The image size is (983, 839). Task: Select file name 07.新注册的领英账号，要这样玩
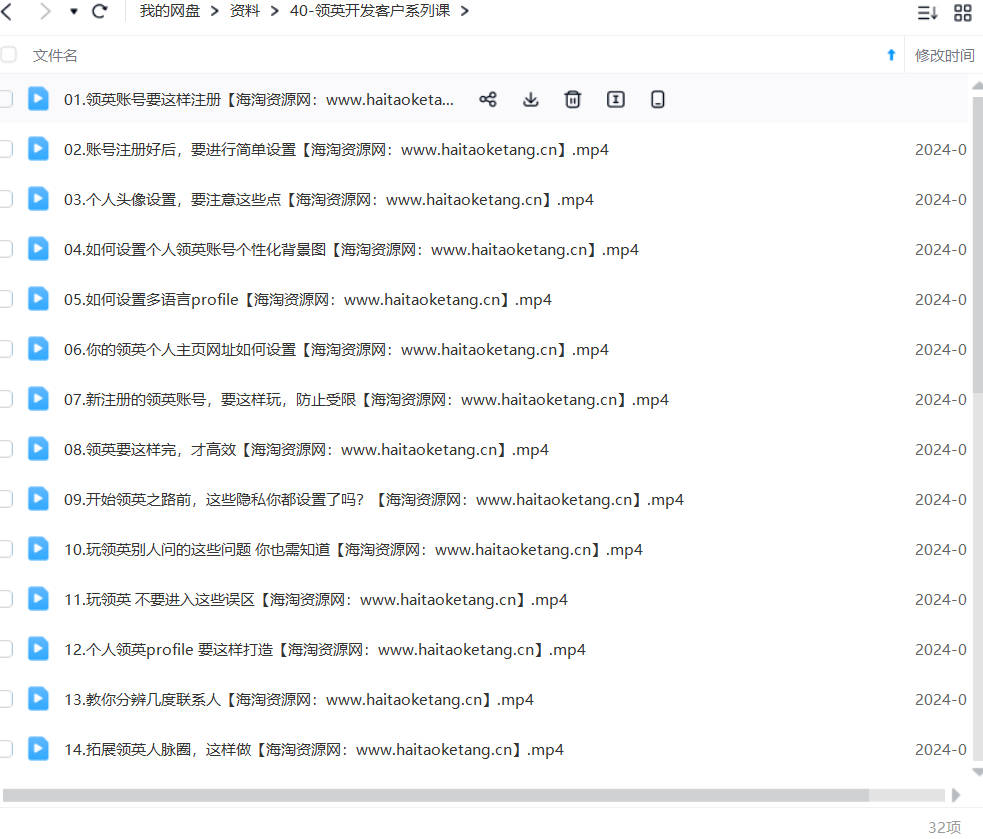tap(366, 400)
